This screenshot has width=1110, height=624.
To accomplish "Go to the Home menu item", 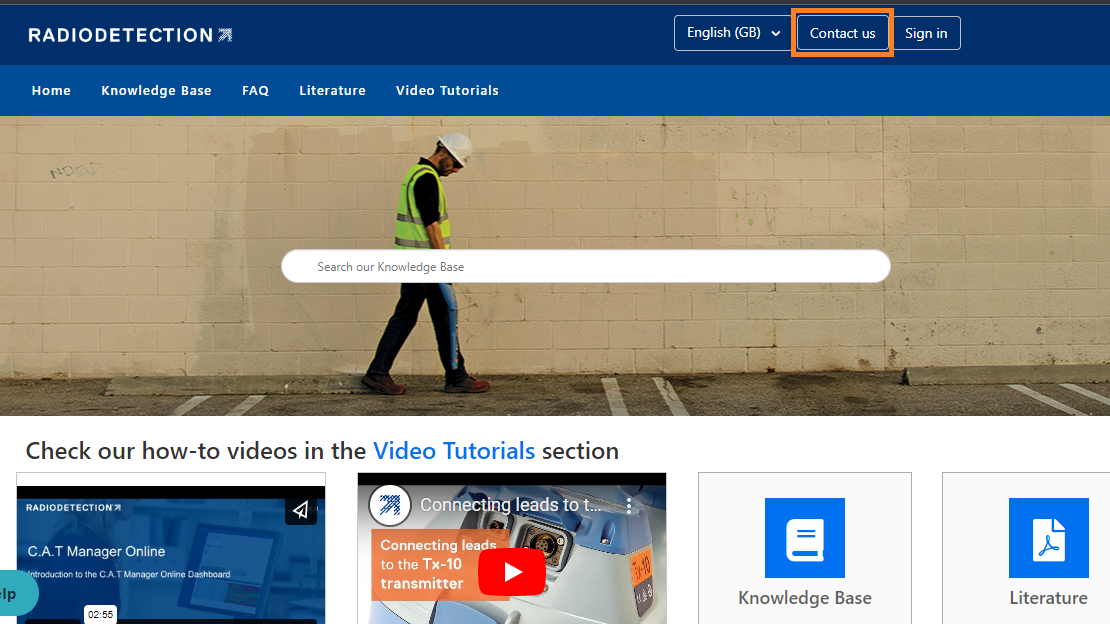I will click(51, 91).
